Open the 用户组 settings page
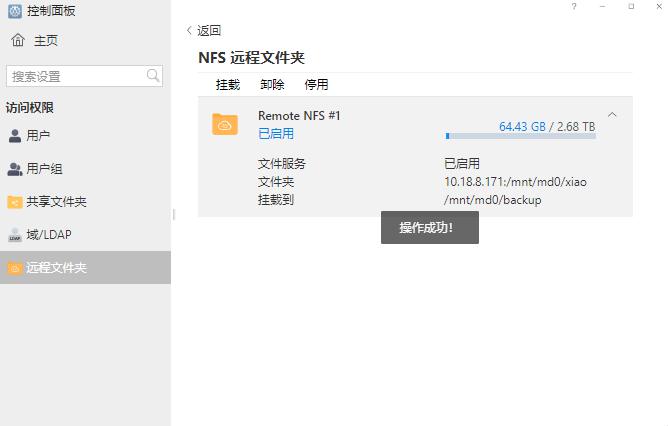668x426 pixels. (x=44, y=169)
